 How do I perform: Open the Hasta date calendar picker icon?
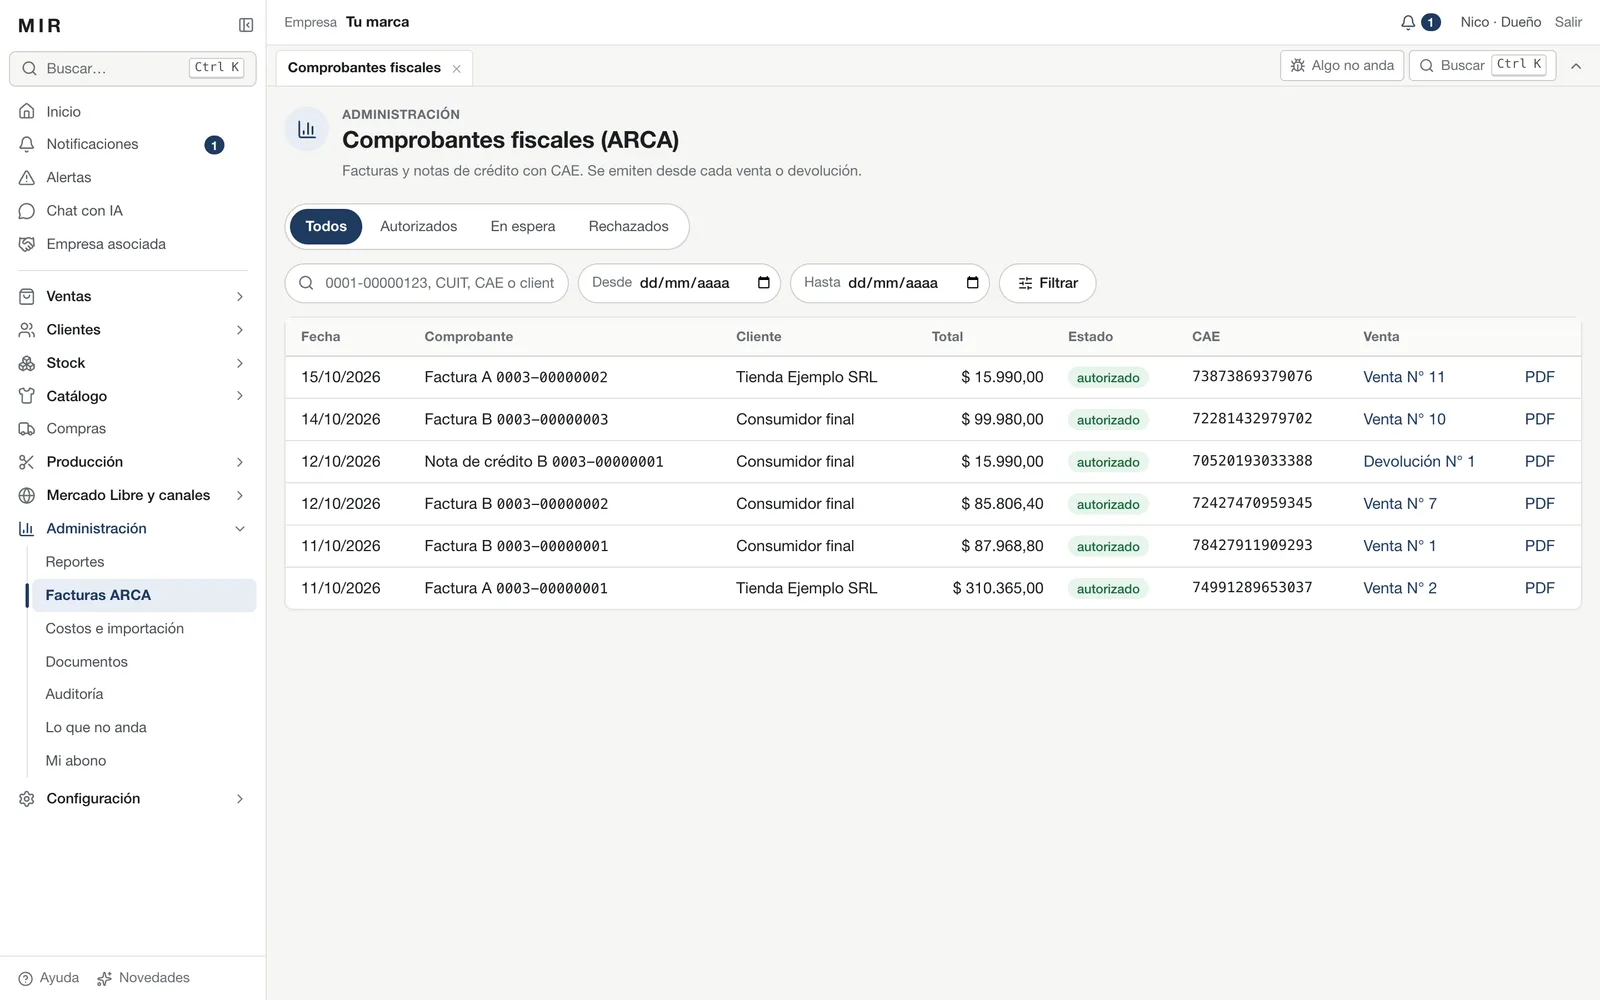(x=973, y=283)
